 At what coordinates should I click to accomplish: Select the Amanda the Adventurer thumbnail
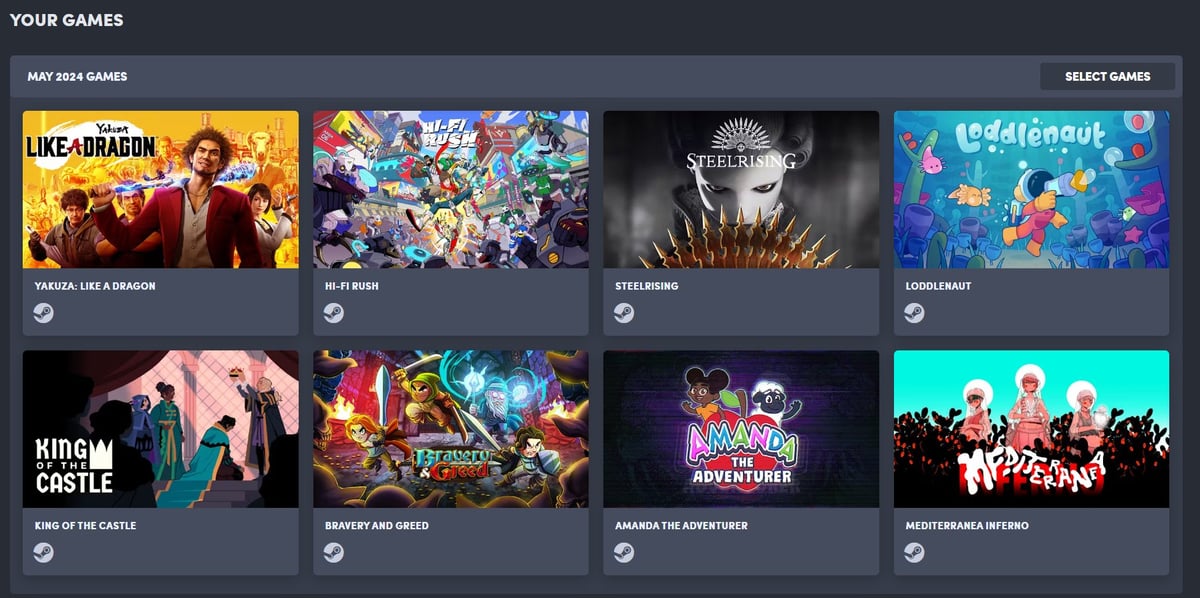741,429
